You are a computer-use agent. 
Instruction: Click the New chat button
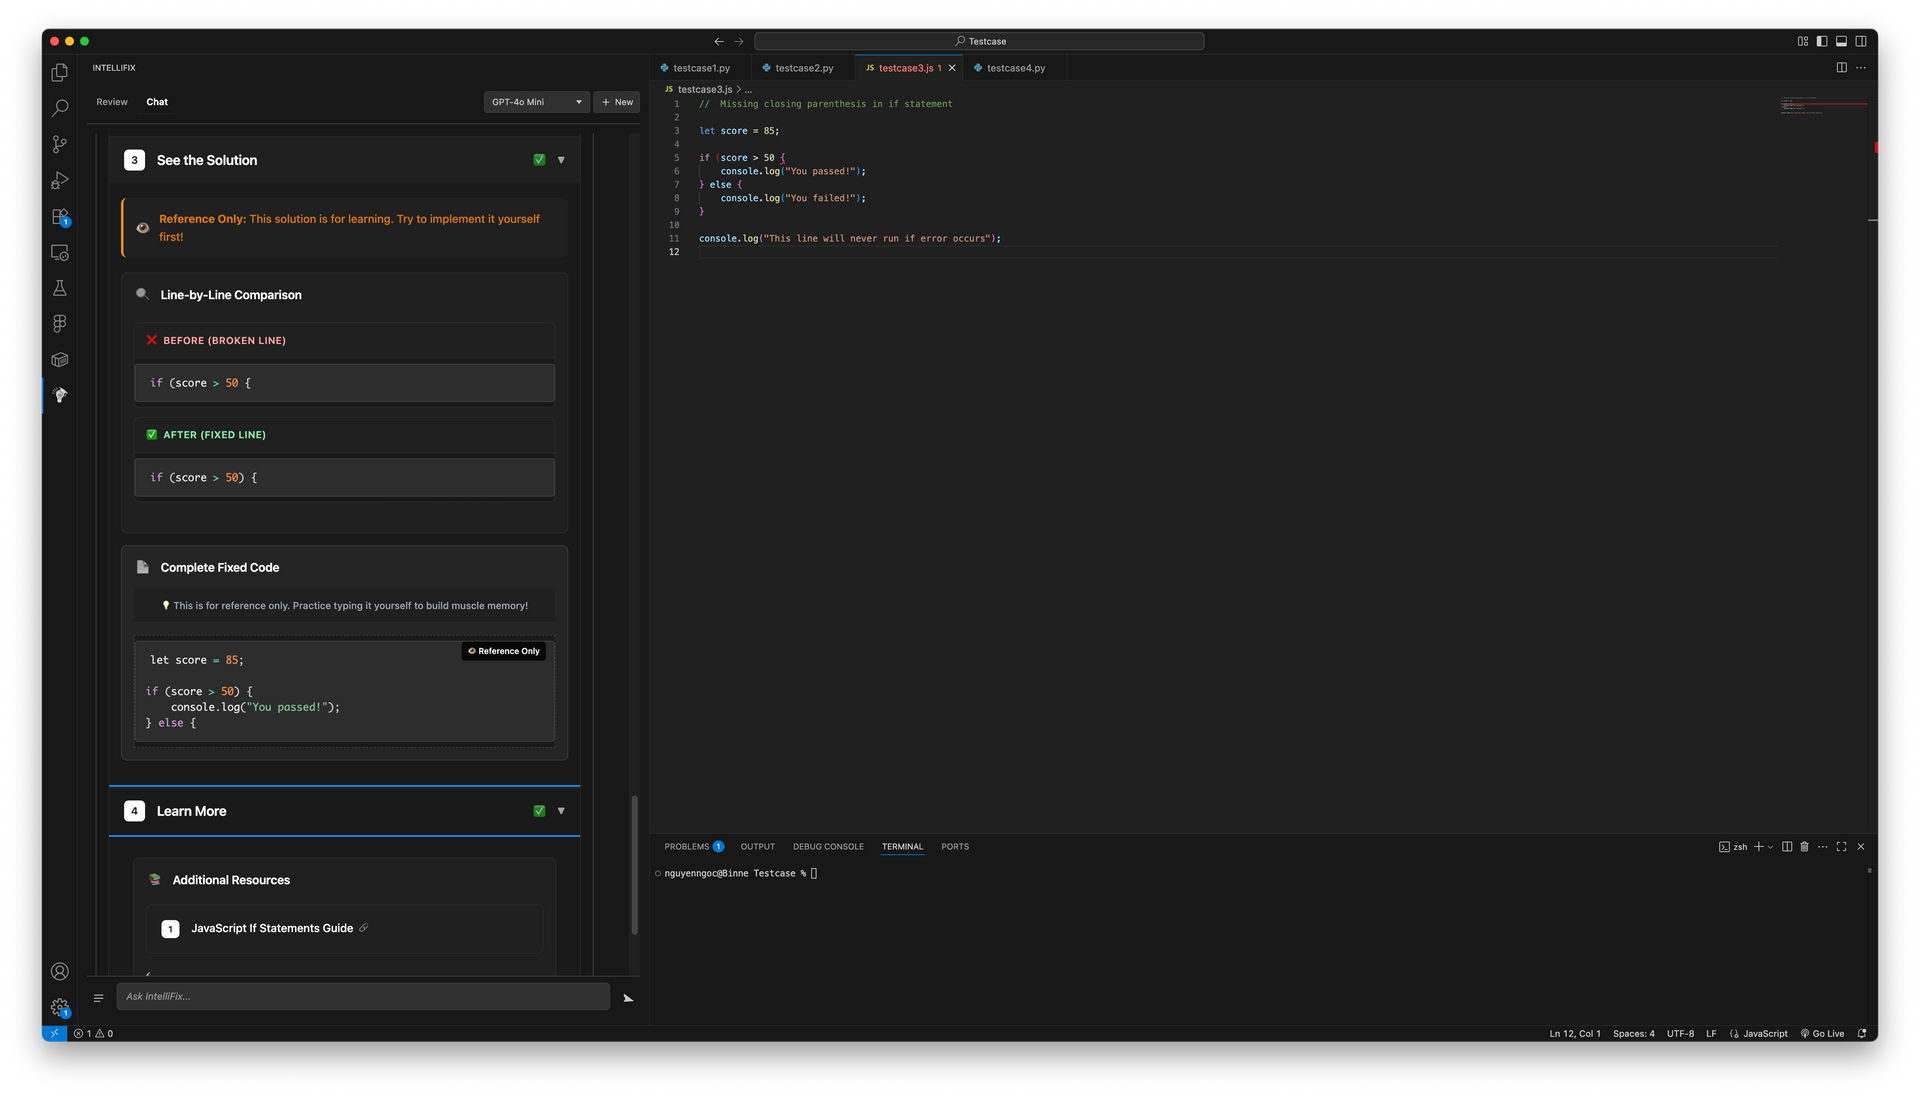point(617,102)
